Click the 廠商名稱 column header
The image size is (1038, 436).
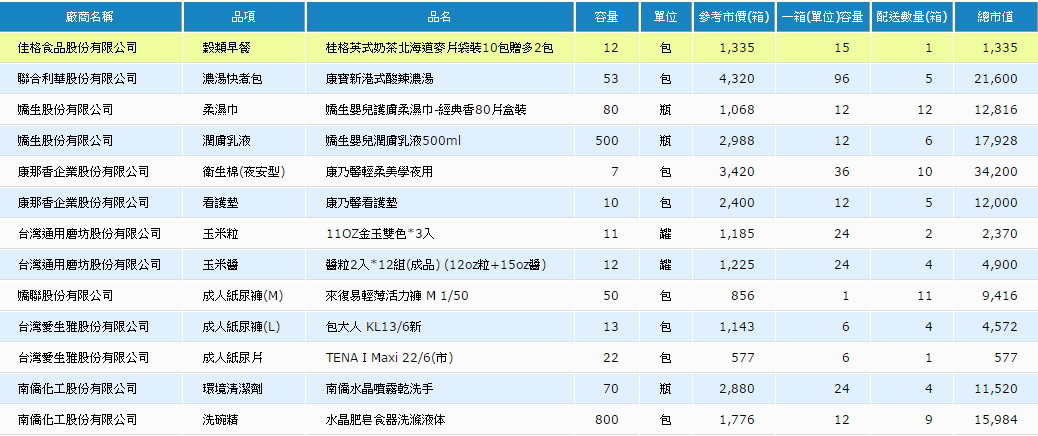pos(91,17)
